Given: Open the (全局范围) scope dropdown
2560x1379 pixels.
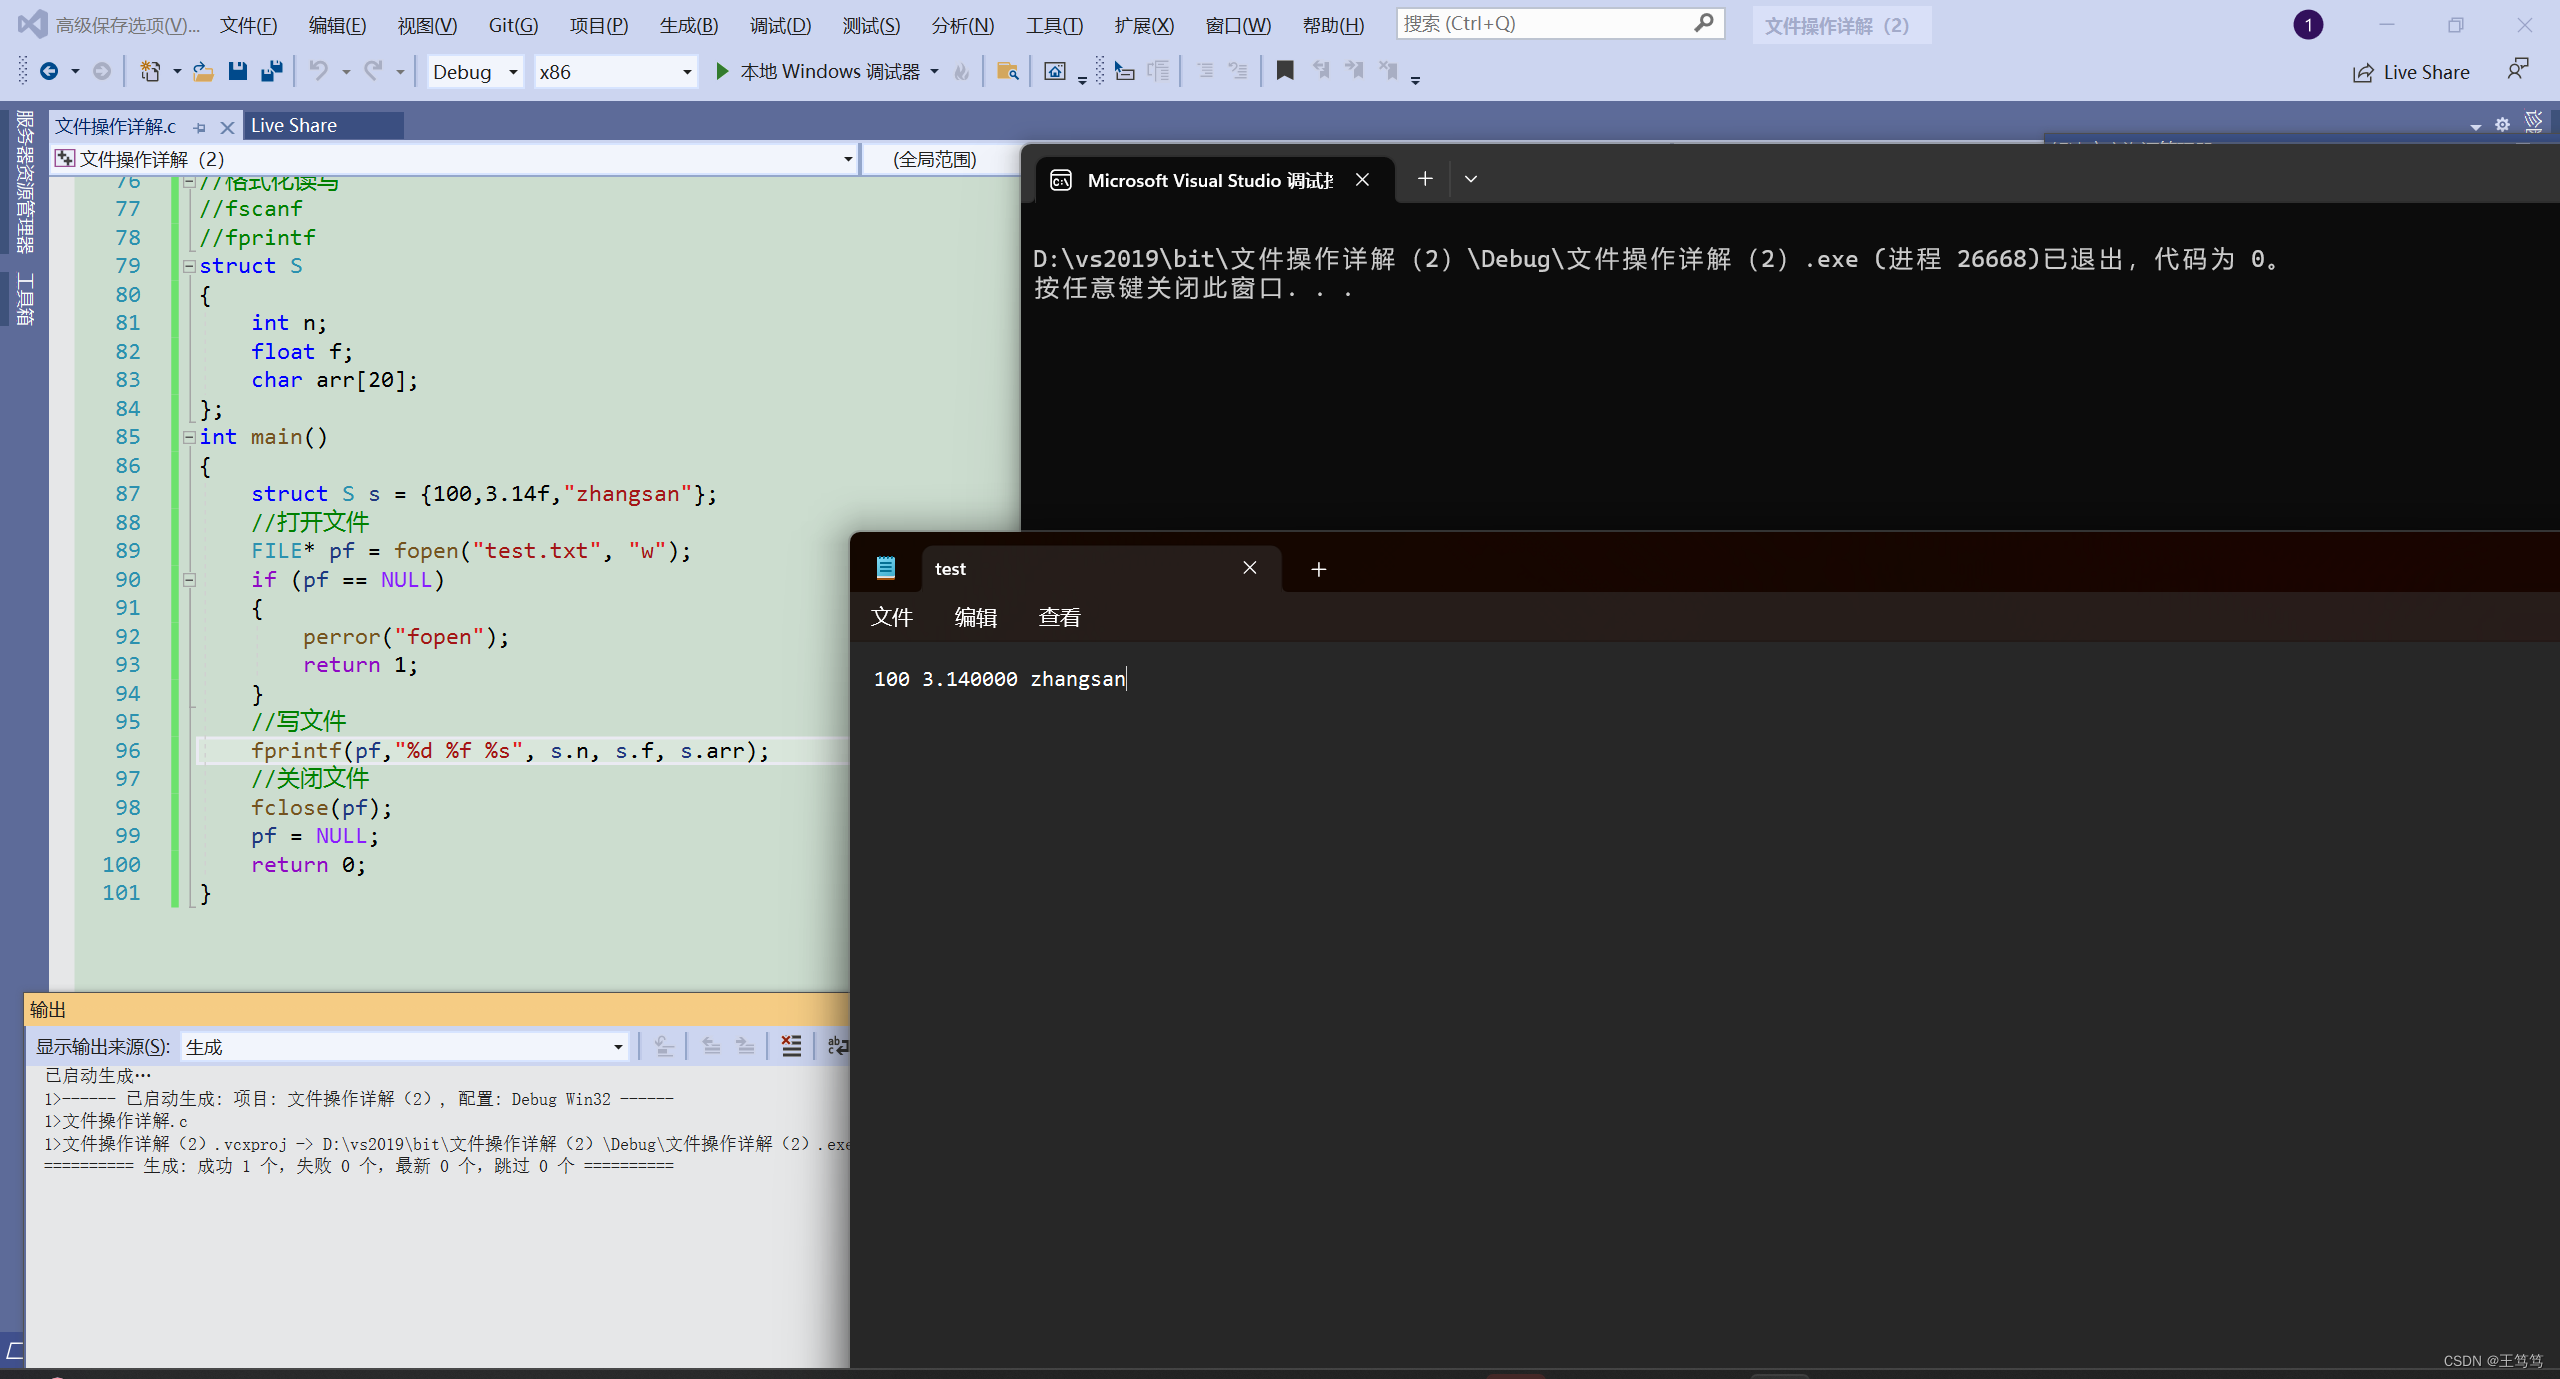Looking at the screenshot, I should click(940, 159).
